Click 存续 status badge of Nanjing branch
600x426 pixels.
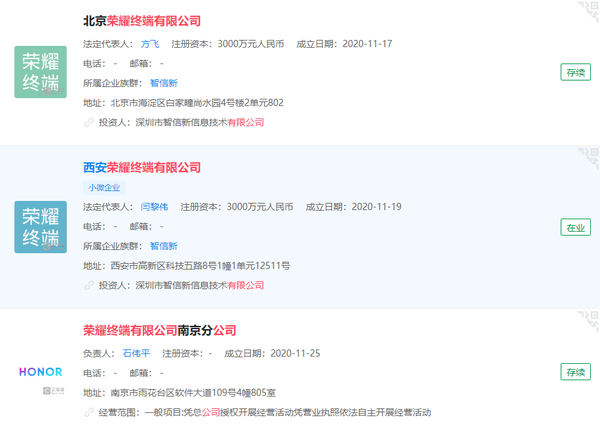pos(576,372)
